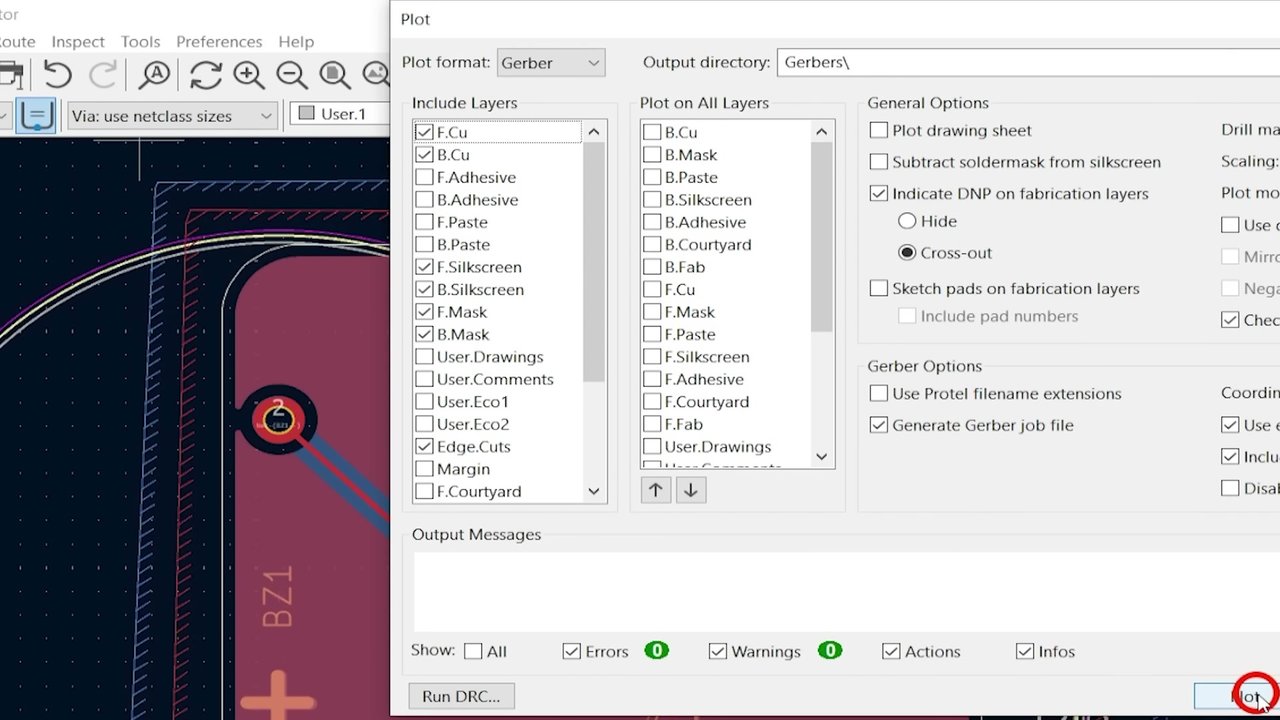Click the Plot on All Layers scrollbar thumb
Screen dimensions: 1280x720
822,238
